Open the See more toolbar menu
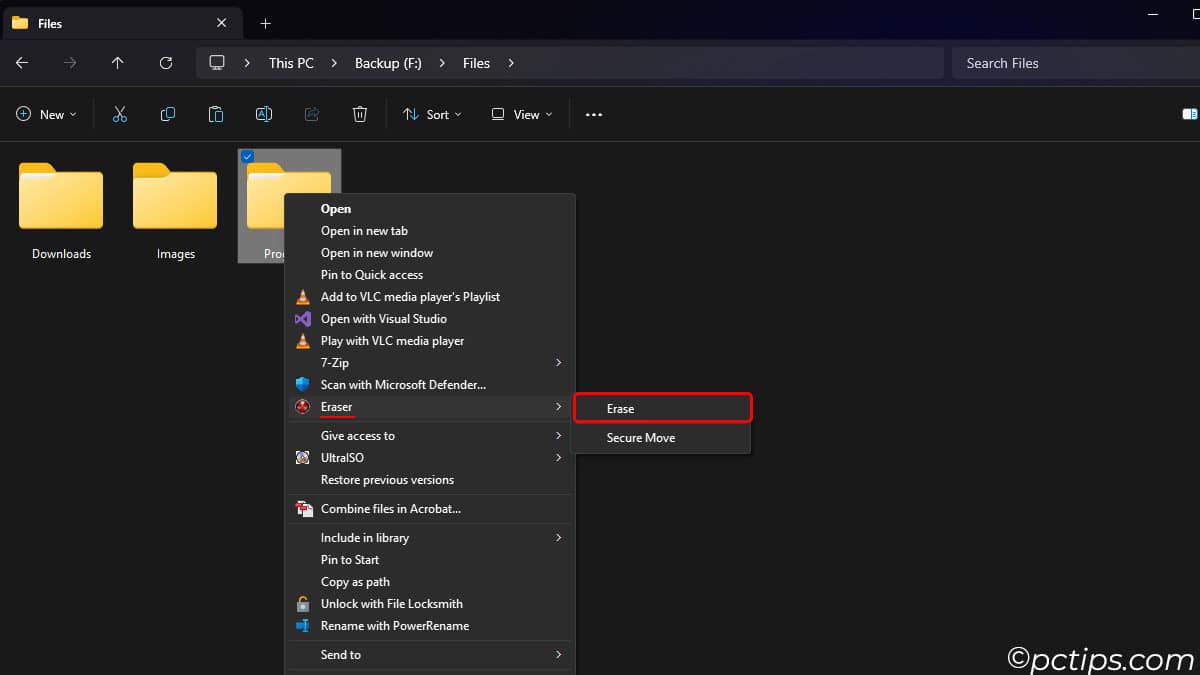 click(593, 114)
